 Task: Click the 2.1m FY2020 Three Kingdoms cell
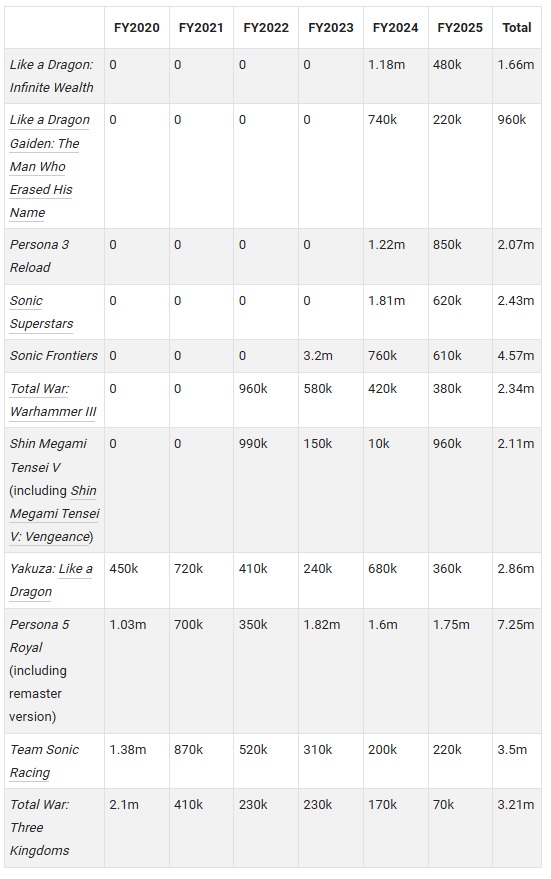tap(124, 804)
